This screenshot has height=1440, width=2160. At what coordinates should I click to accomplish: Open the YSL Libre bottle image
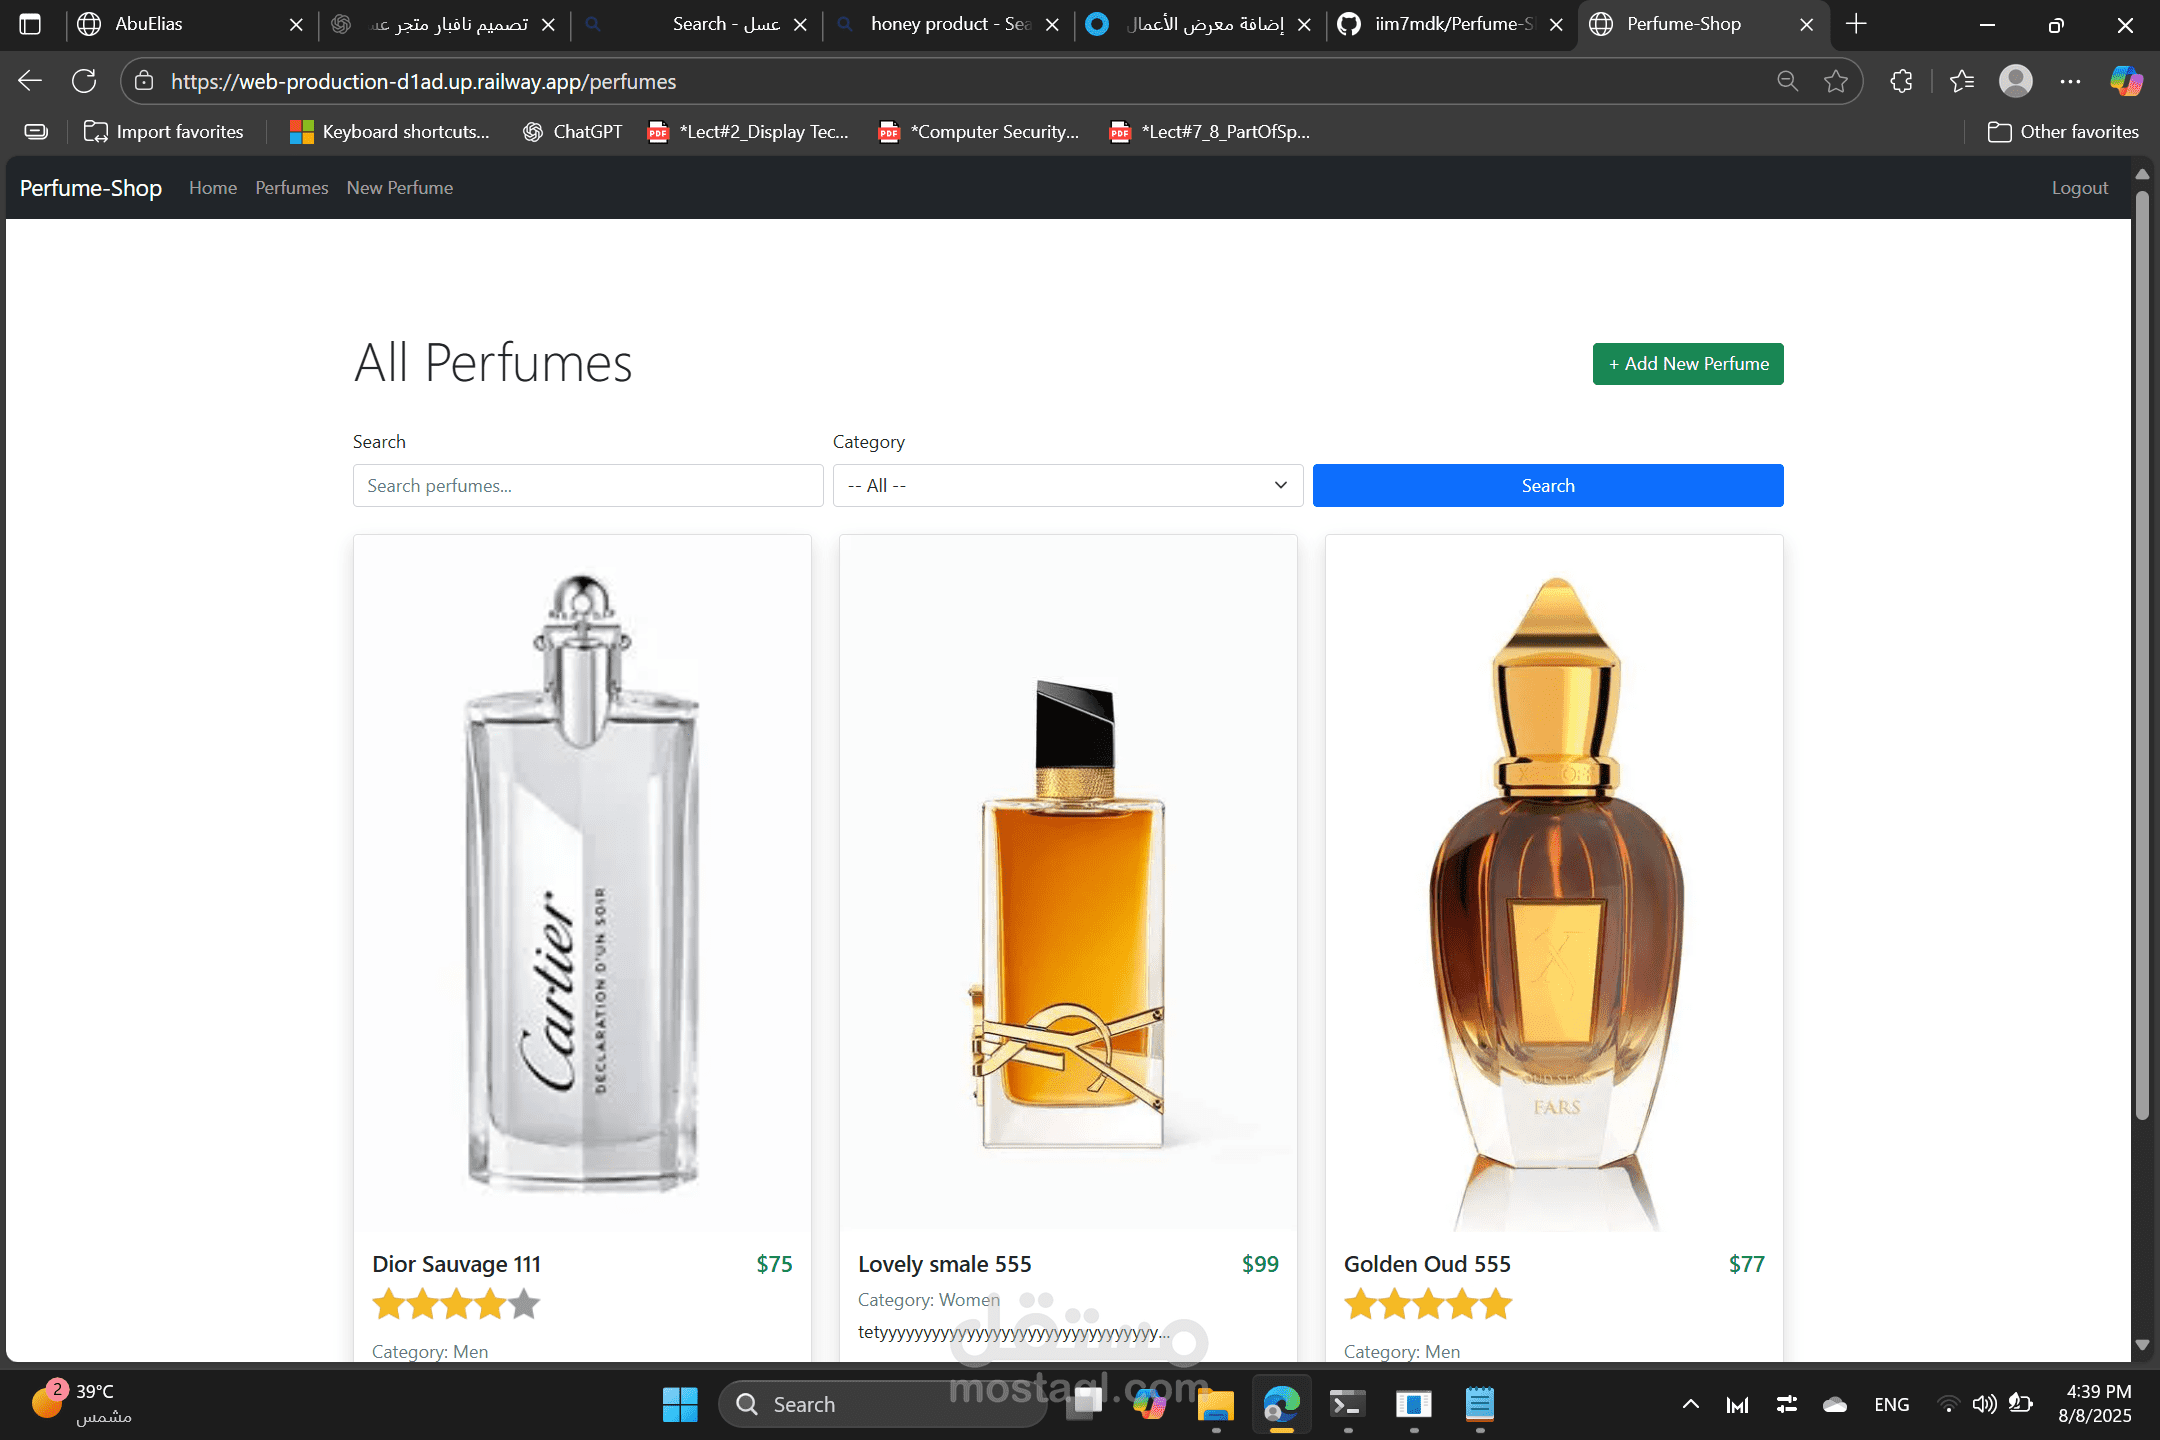1068,883
